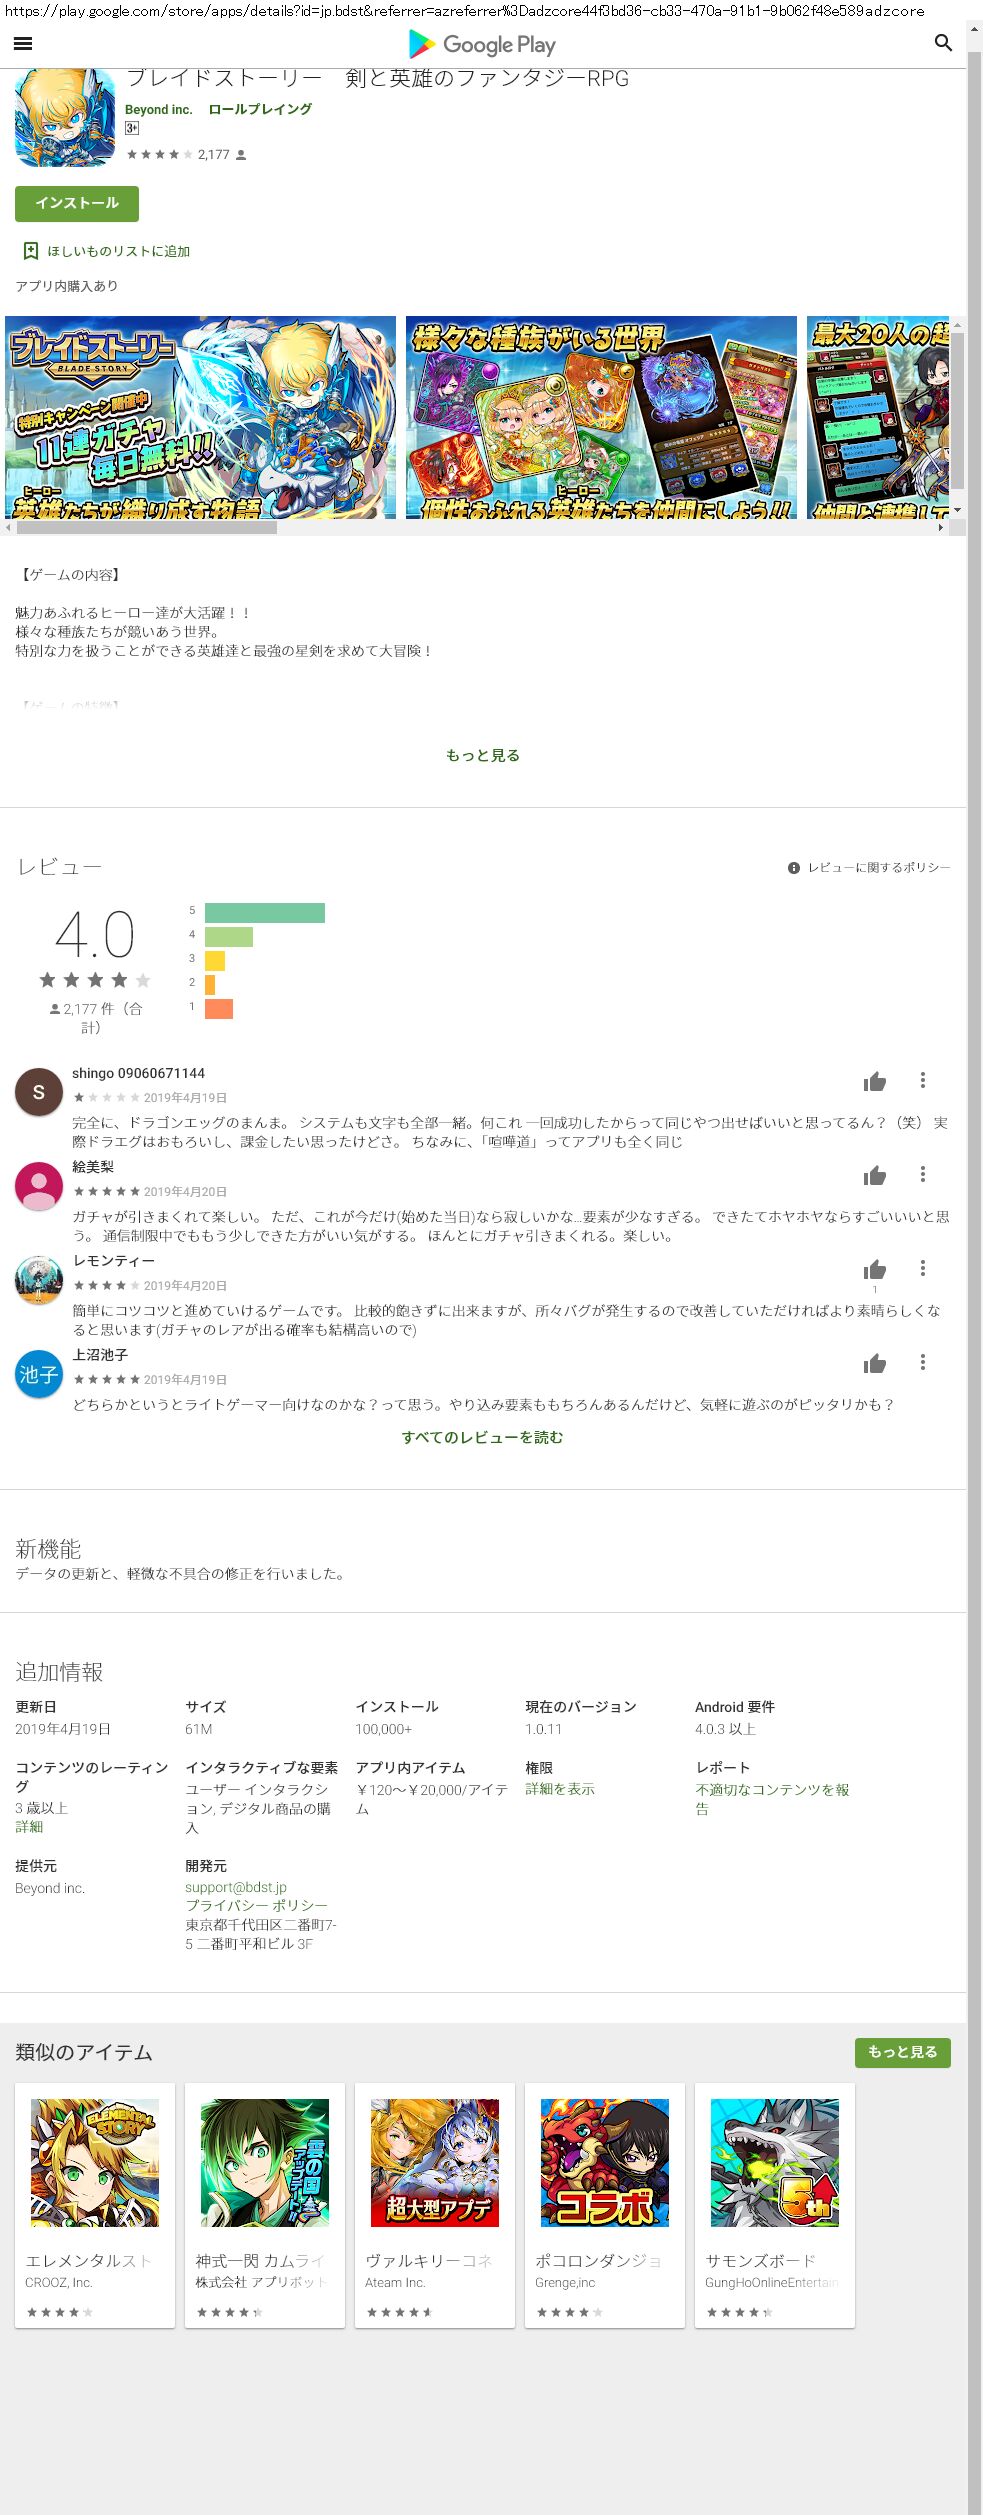This screenshot has width=983, height=2515.
Task: Open more options for shingo's review
Action: [923, 1080]
